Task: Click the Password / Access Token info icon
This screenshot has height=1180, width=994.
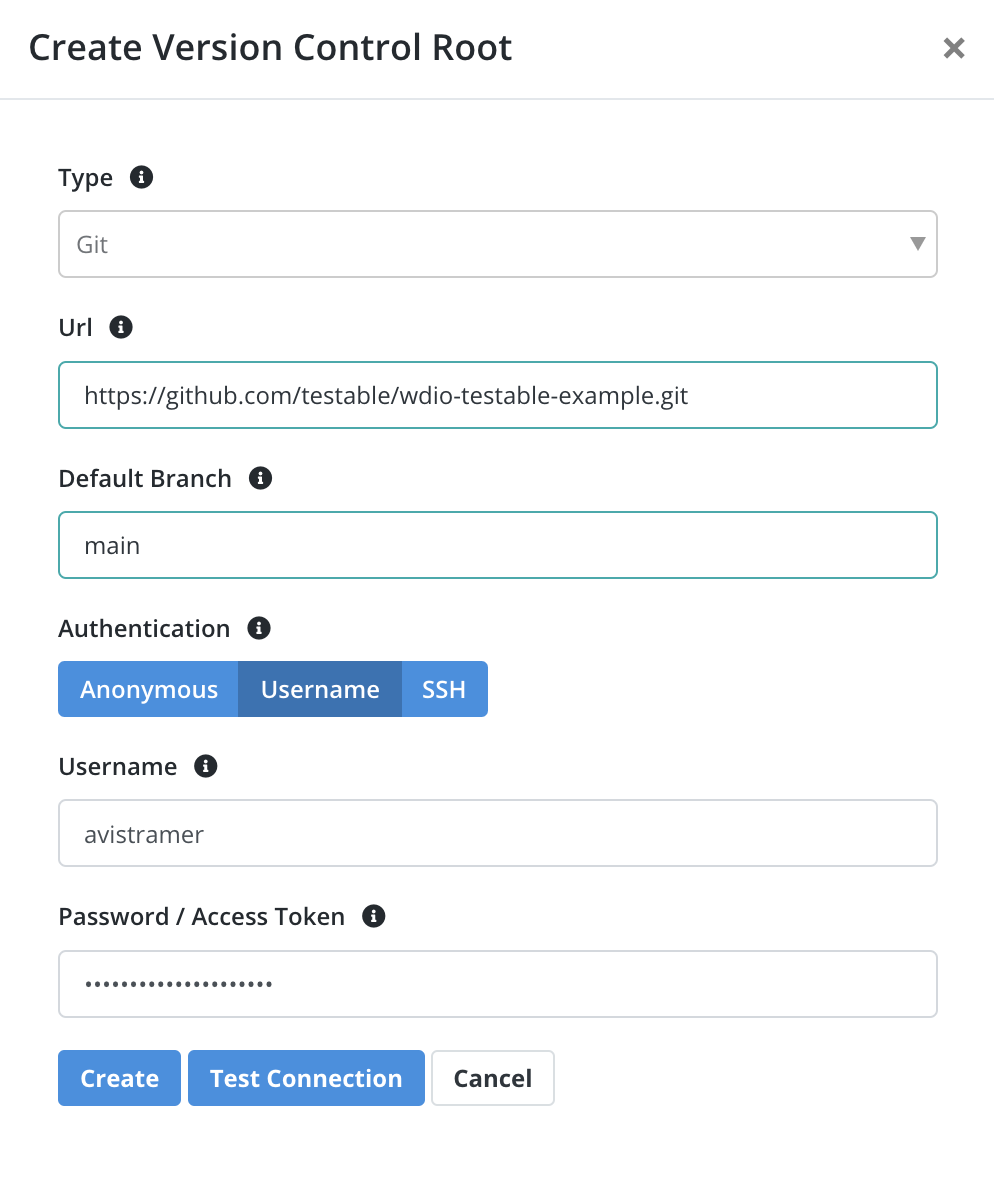Action: click(x=374, y=917)
